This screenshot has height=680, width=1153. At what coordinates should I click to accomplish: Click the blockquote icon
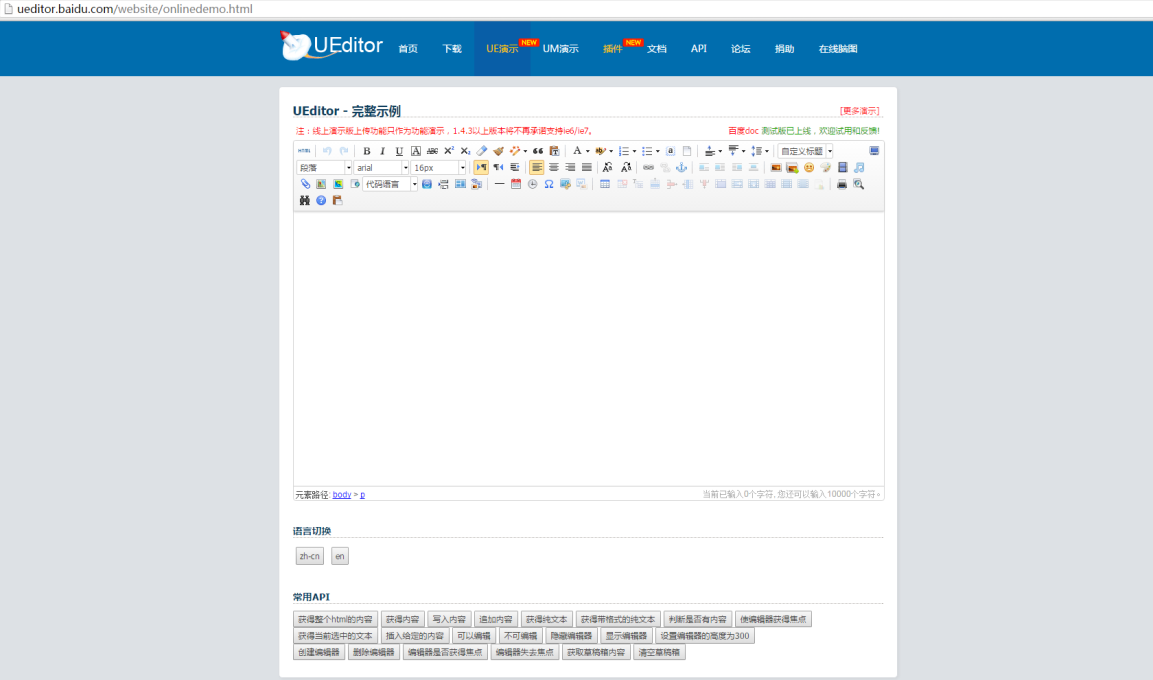pos(538,151)
